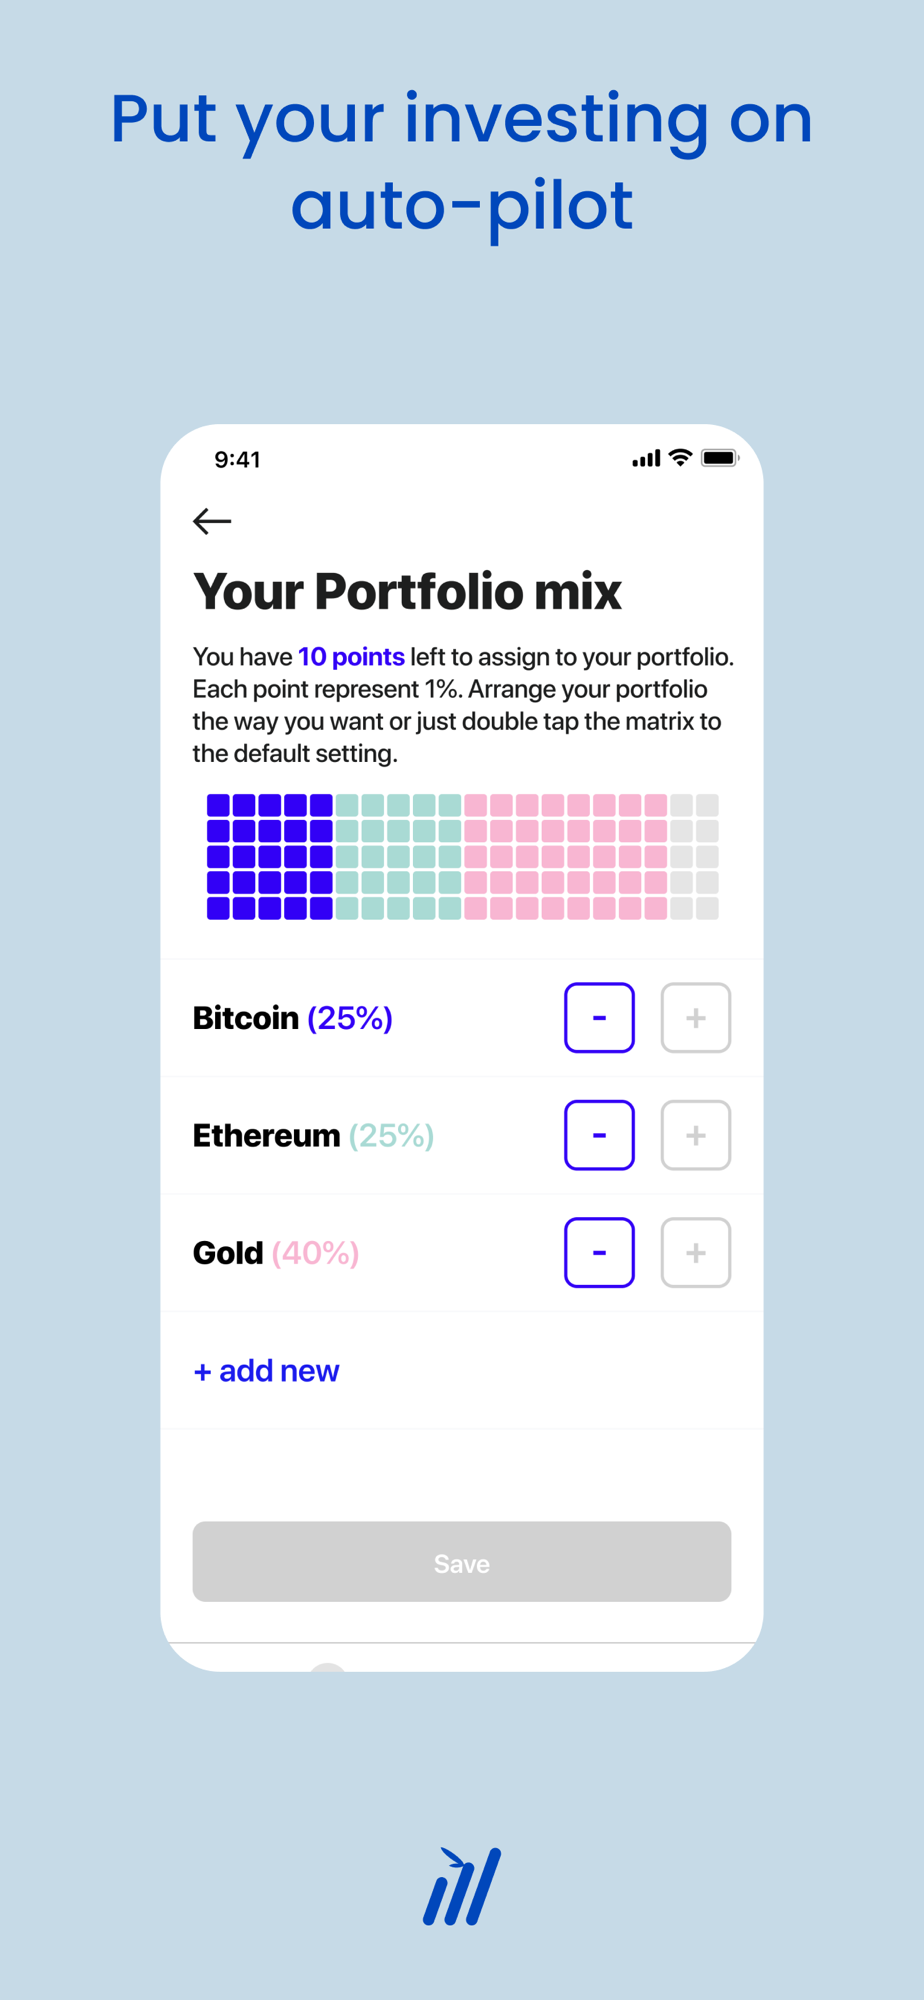This screenshot has height=2000, width=924.
Task: Select the gray unassigned squares in matrix
Action: pos(694,857)
